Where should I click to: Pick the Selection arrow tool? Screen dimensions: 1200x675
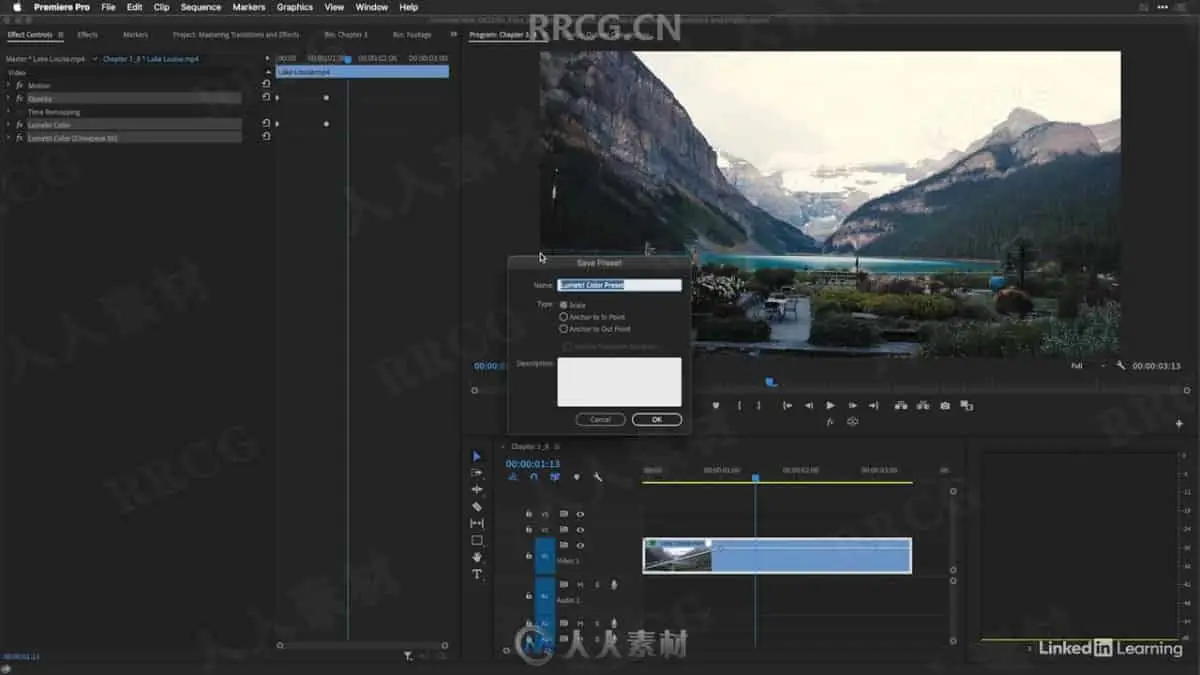point(477,456)
